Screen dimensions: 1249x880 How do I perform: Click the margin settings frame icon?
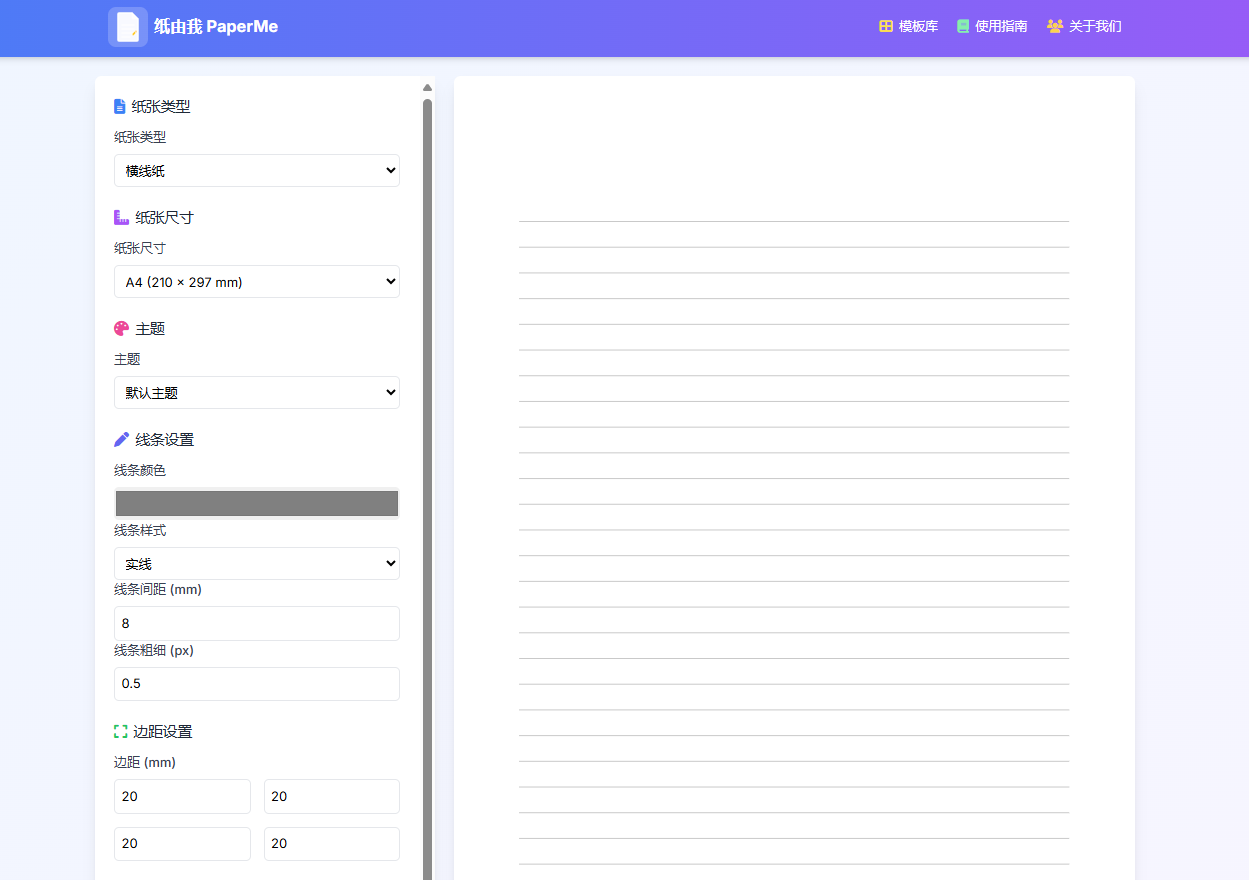(121, 731)
